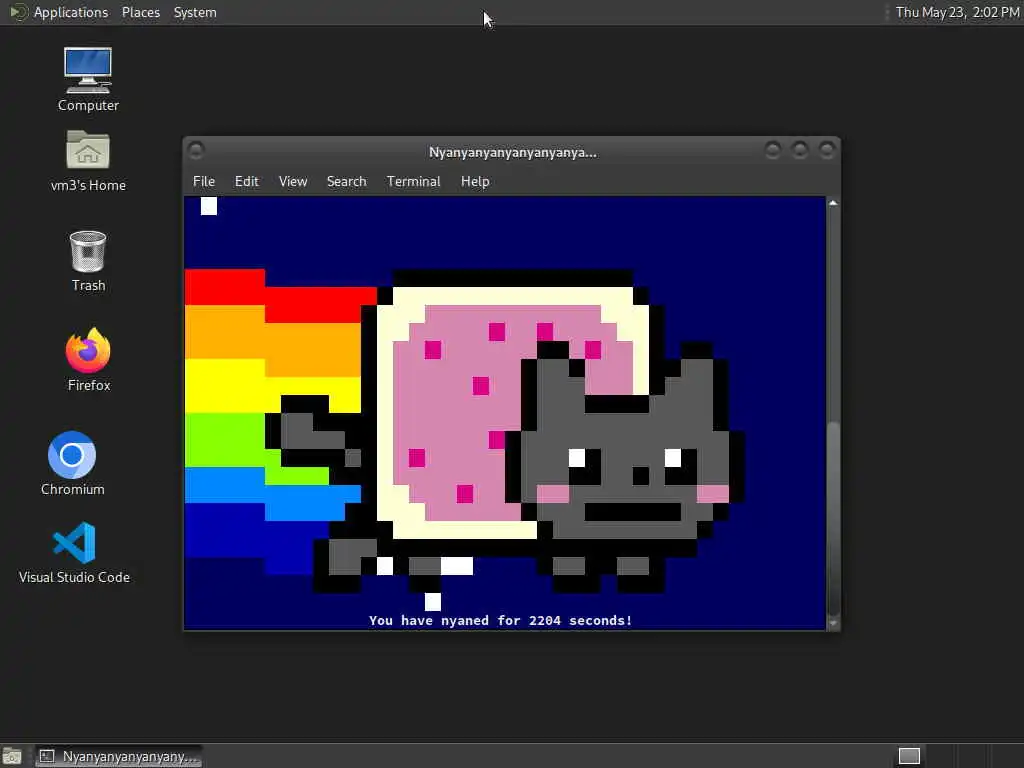Click the terminal window menu button at title bar left
This screenshot has width=1024, height=768.
pos(195,151)
